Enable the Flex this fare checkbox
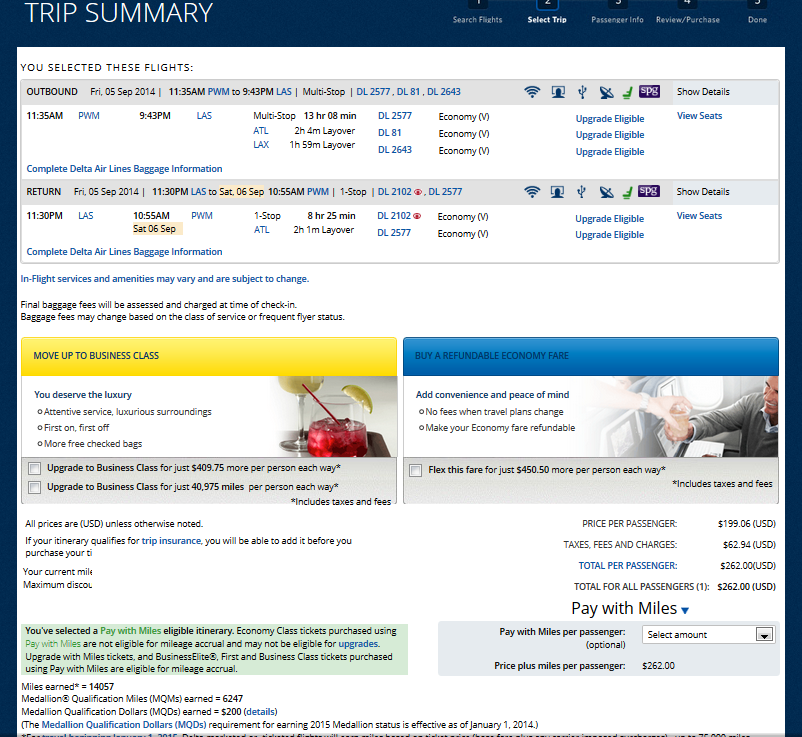 415,469
